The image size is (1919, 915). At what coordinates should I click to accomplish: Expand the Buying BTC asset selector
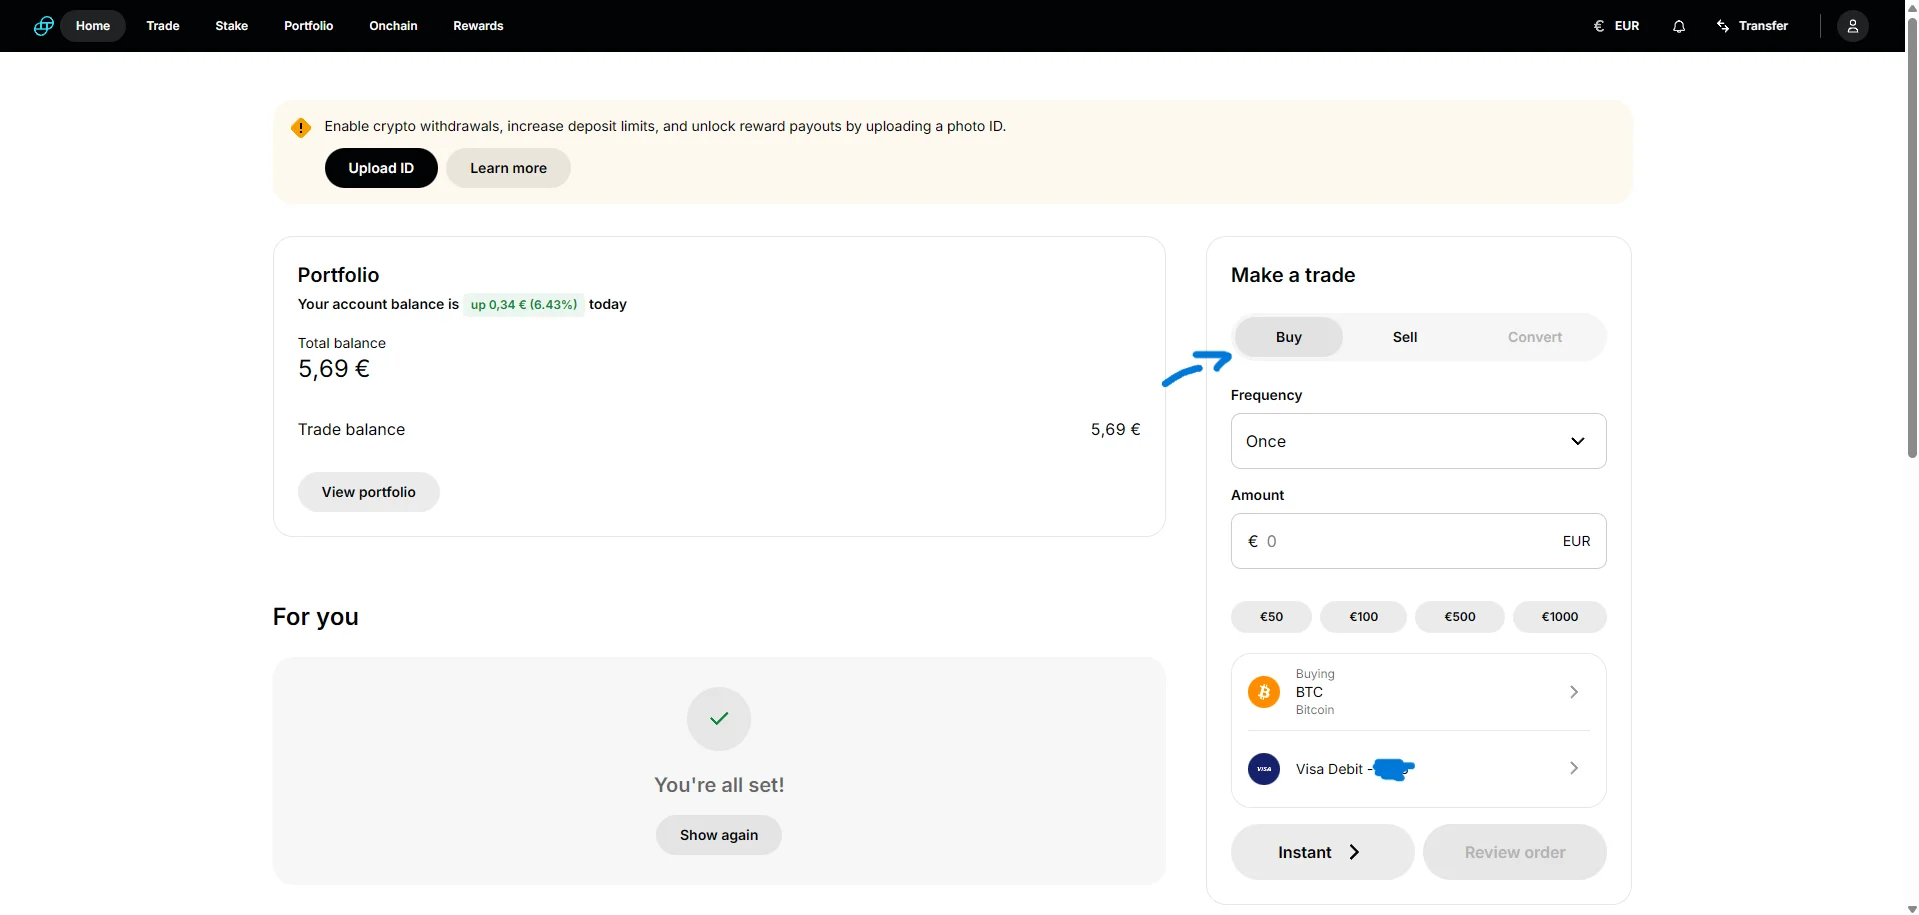(x=1572, y=691)
